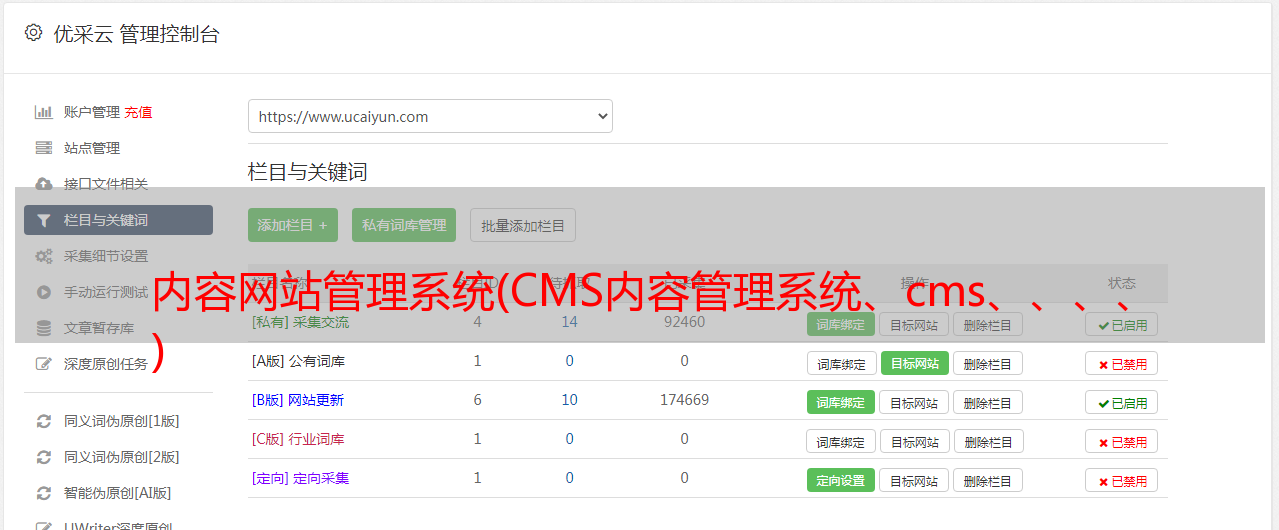
Task: Follow the red 充值 link
Action: [138, 112]
